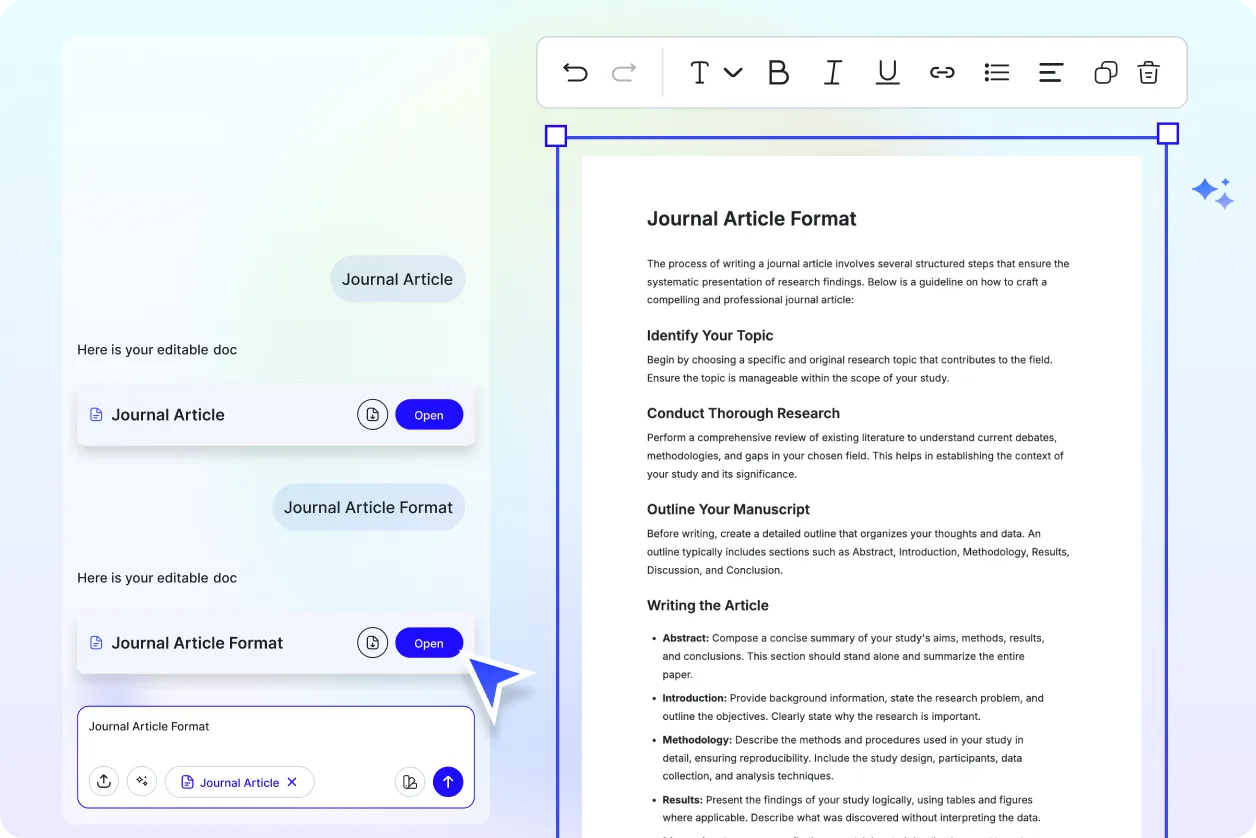Open the Journal Article Format document
The width and height of the screenshot is (1256, 838).
coord(429,642)
